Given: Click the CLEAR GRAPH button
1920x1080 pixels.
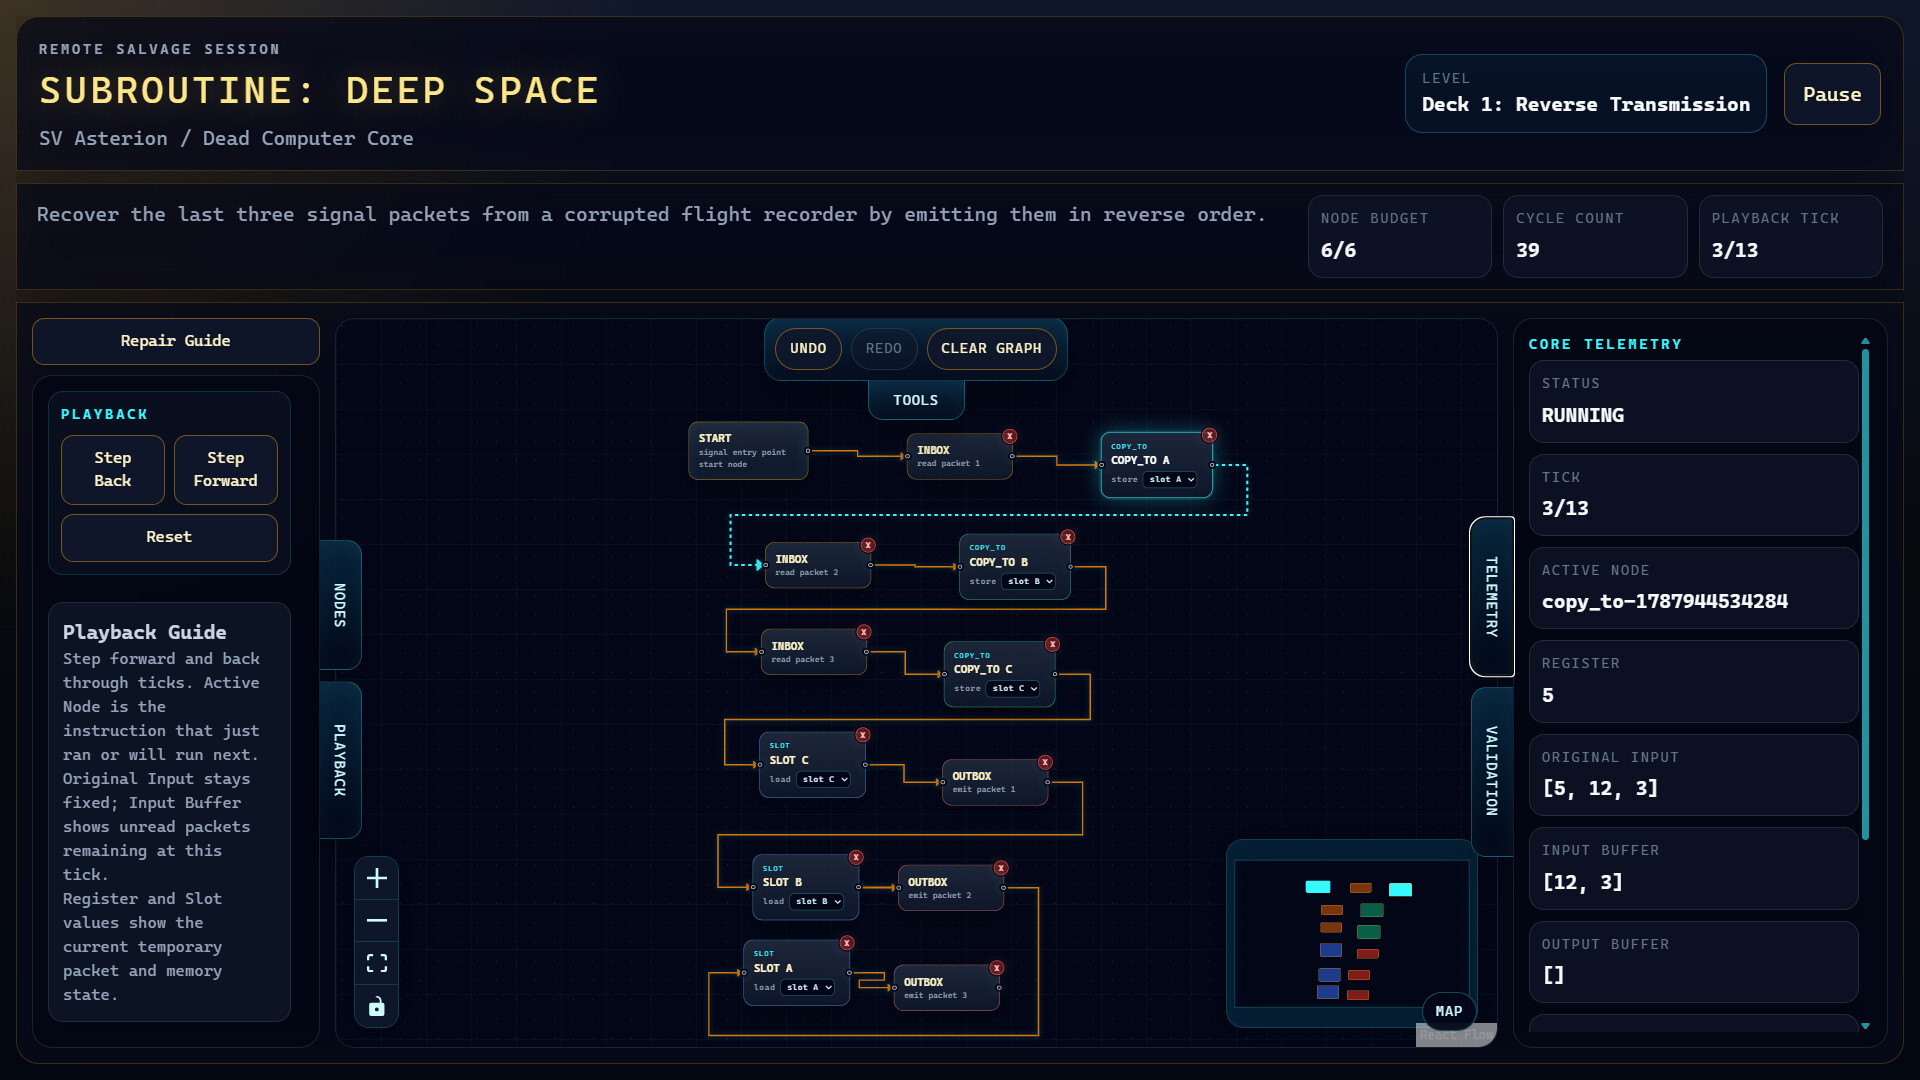Looking at the screenshot, I should 991,349.
